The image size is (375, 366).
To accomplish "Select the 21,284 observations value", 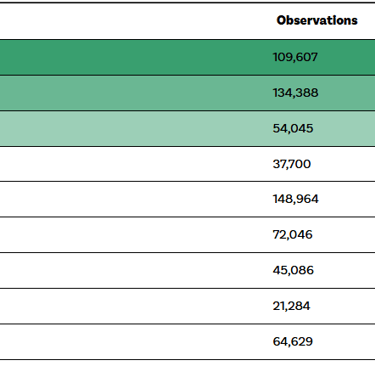I will tap(291, 306).
